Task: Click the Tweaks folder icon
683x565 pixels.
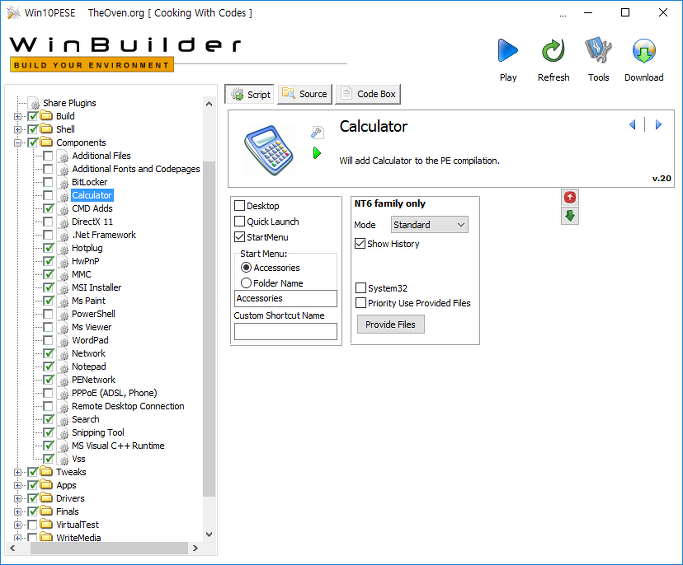Action: (x=46, y=471)
